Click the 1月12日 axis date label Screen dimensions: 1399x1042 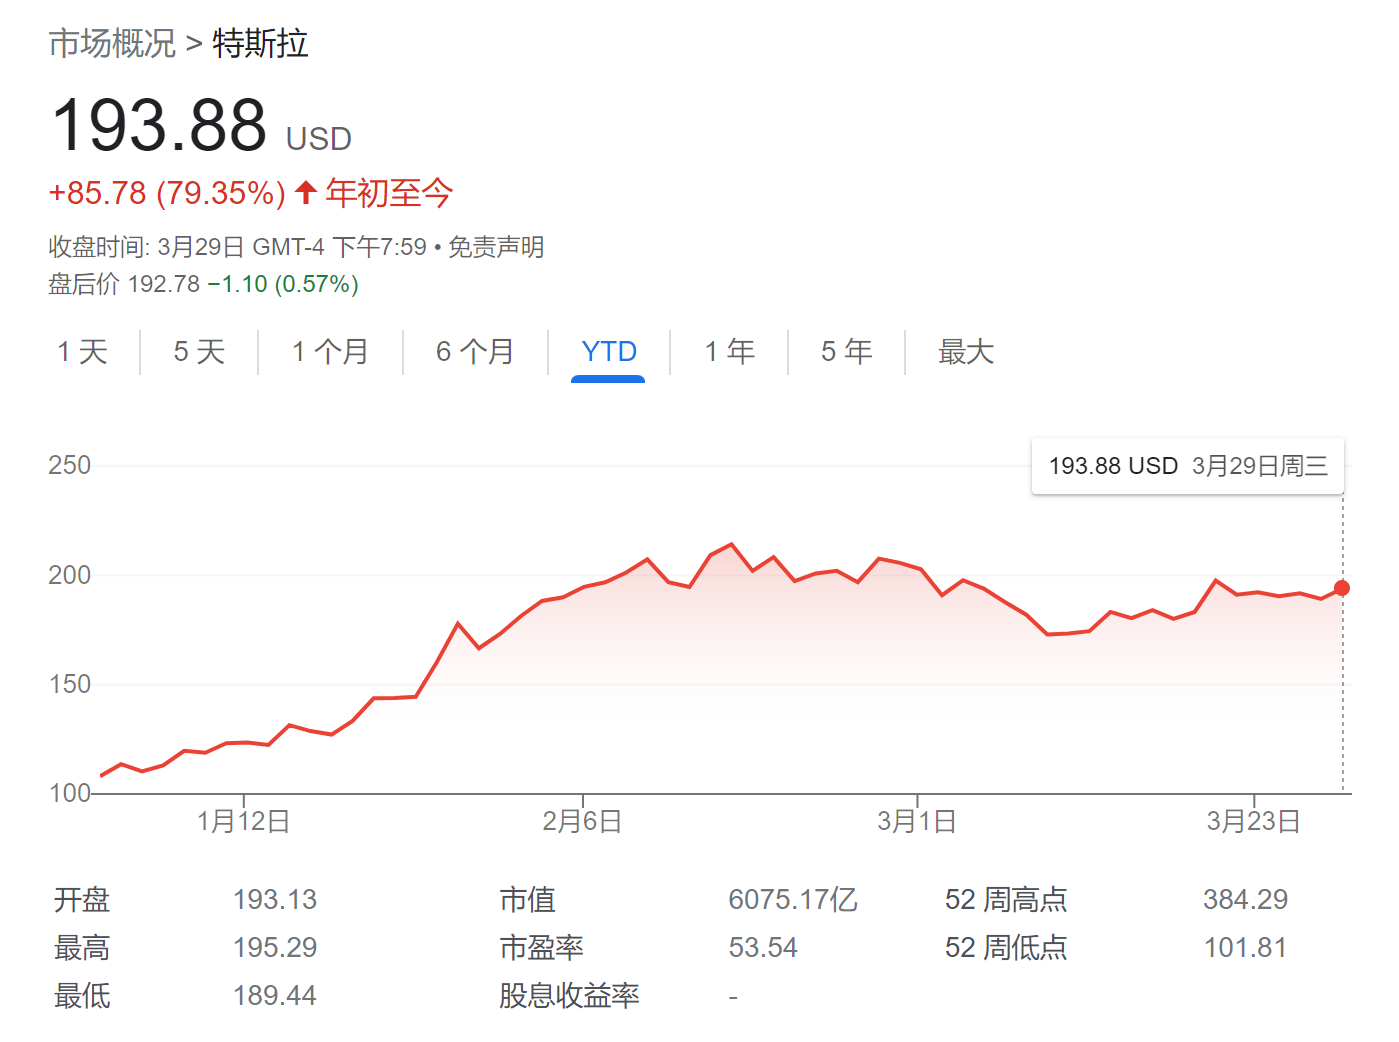point(244,822)
